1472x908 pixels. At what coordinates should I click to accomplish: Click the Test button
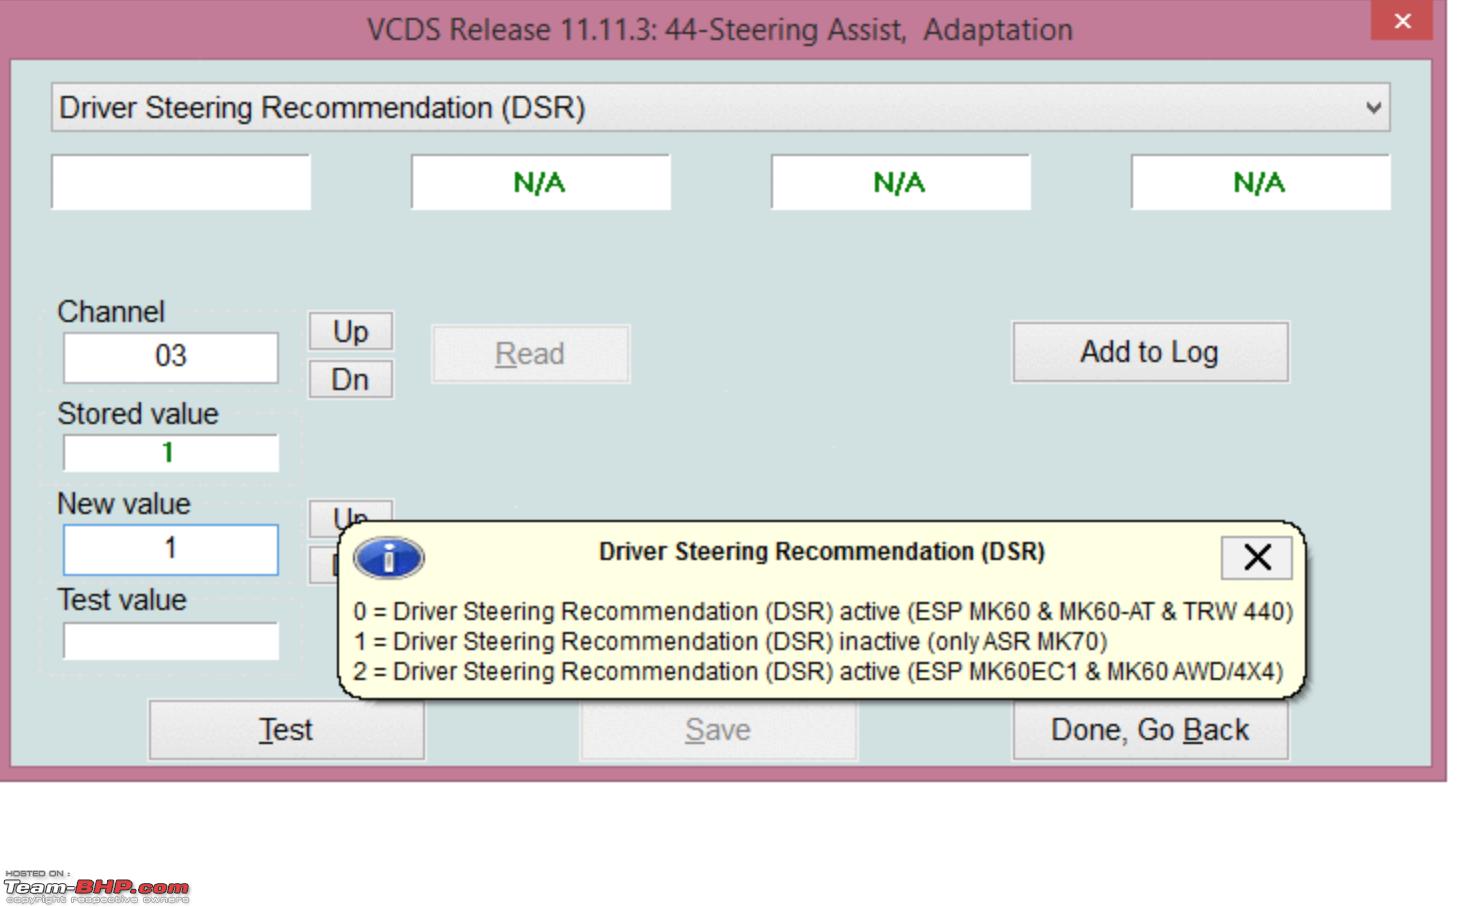(286, 730)
